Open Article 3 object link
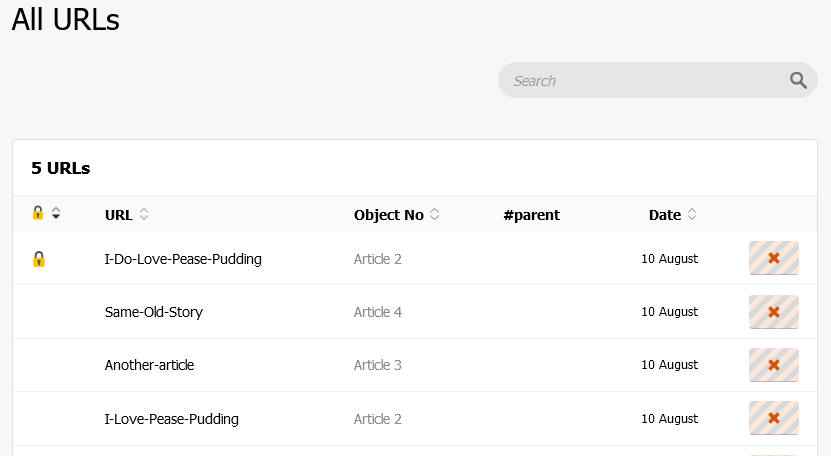831x456 pixels. (x=377, y=365)
